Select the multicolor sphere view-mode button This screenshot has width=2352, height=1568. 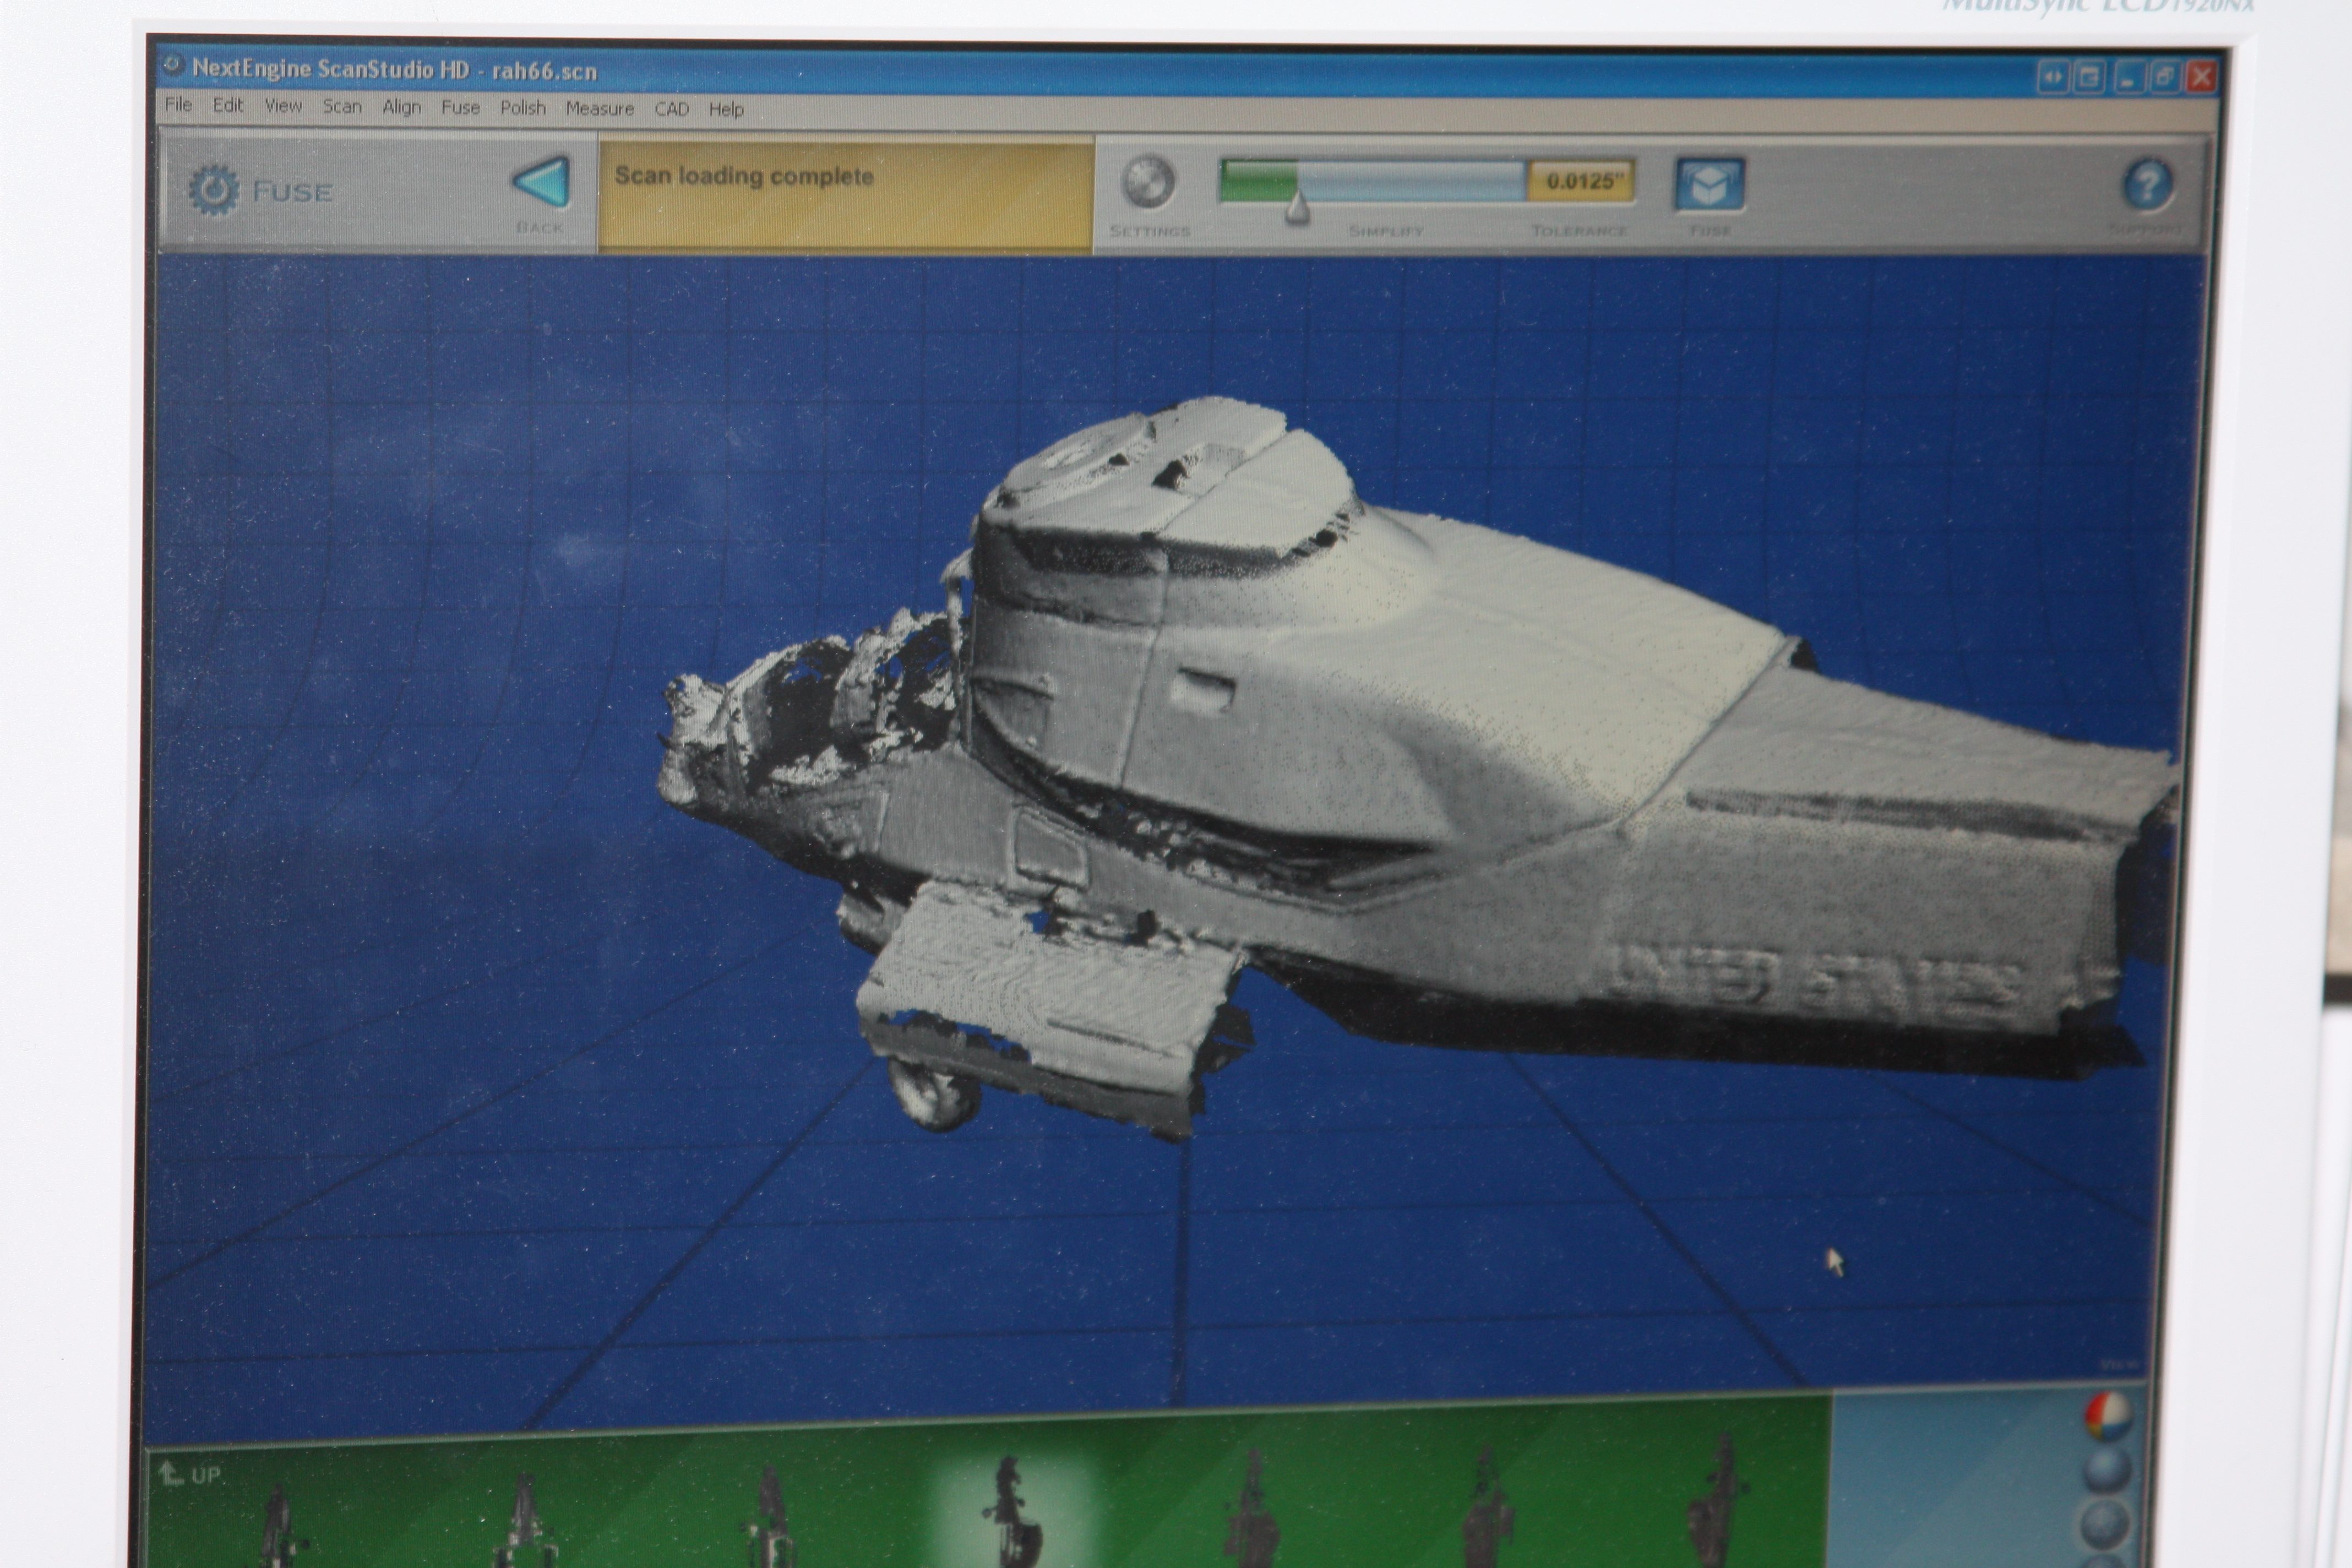[2108, 1415]
